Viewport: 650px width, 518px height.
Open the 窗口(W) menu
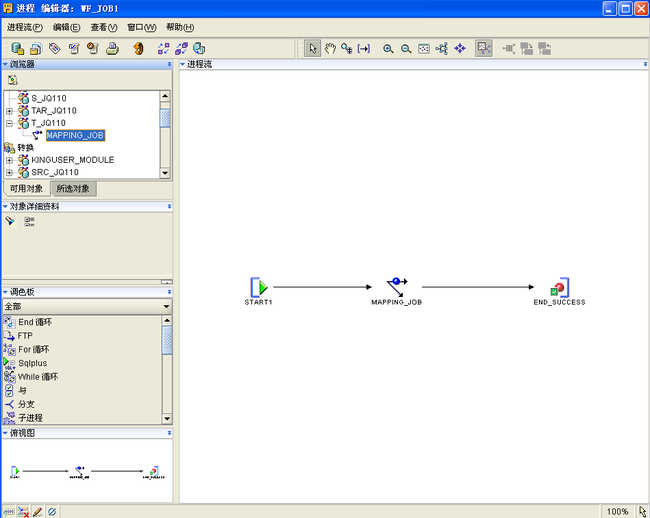[141, 27]
